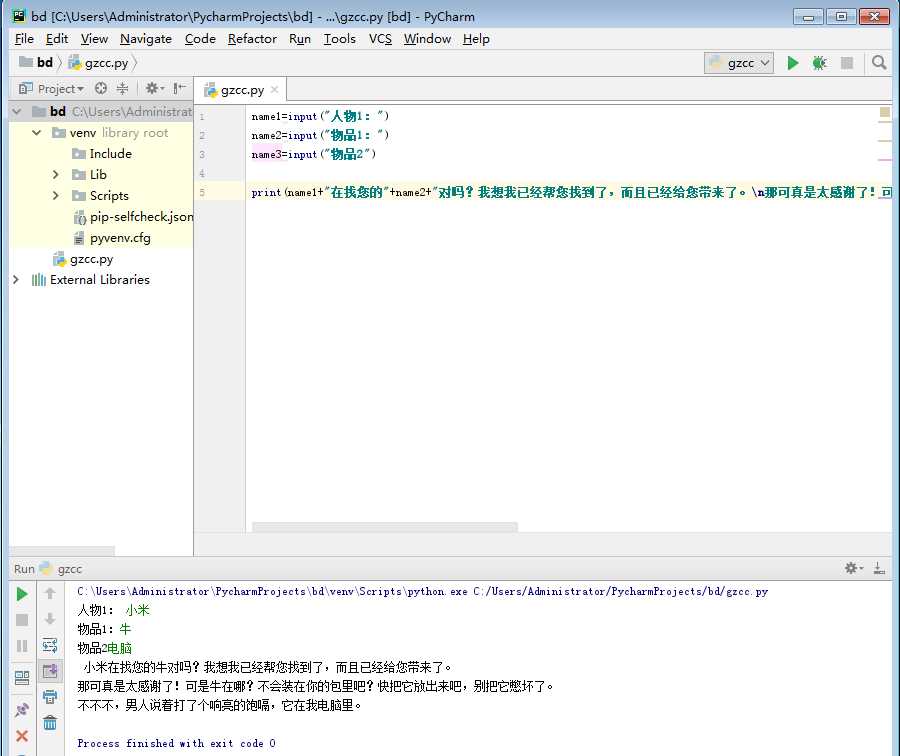Collapse the bd project root

click(17, 111)
